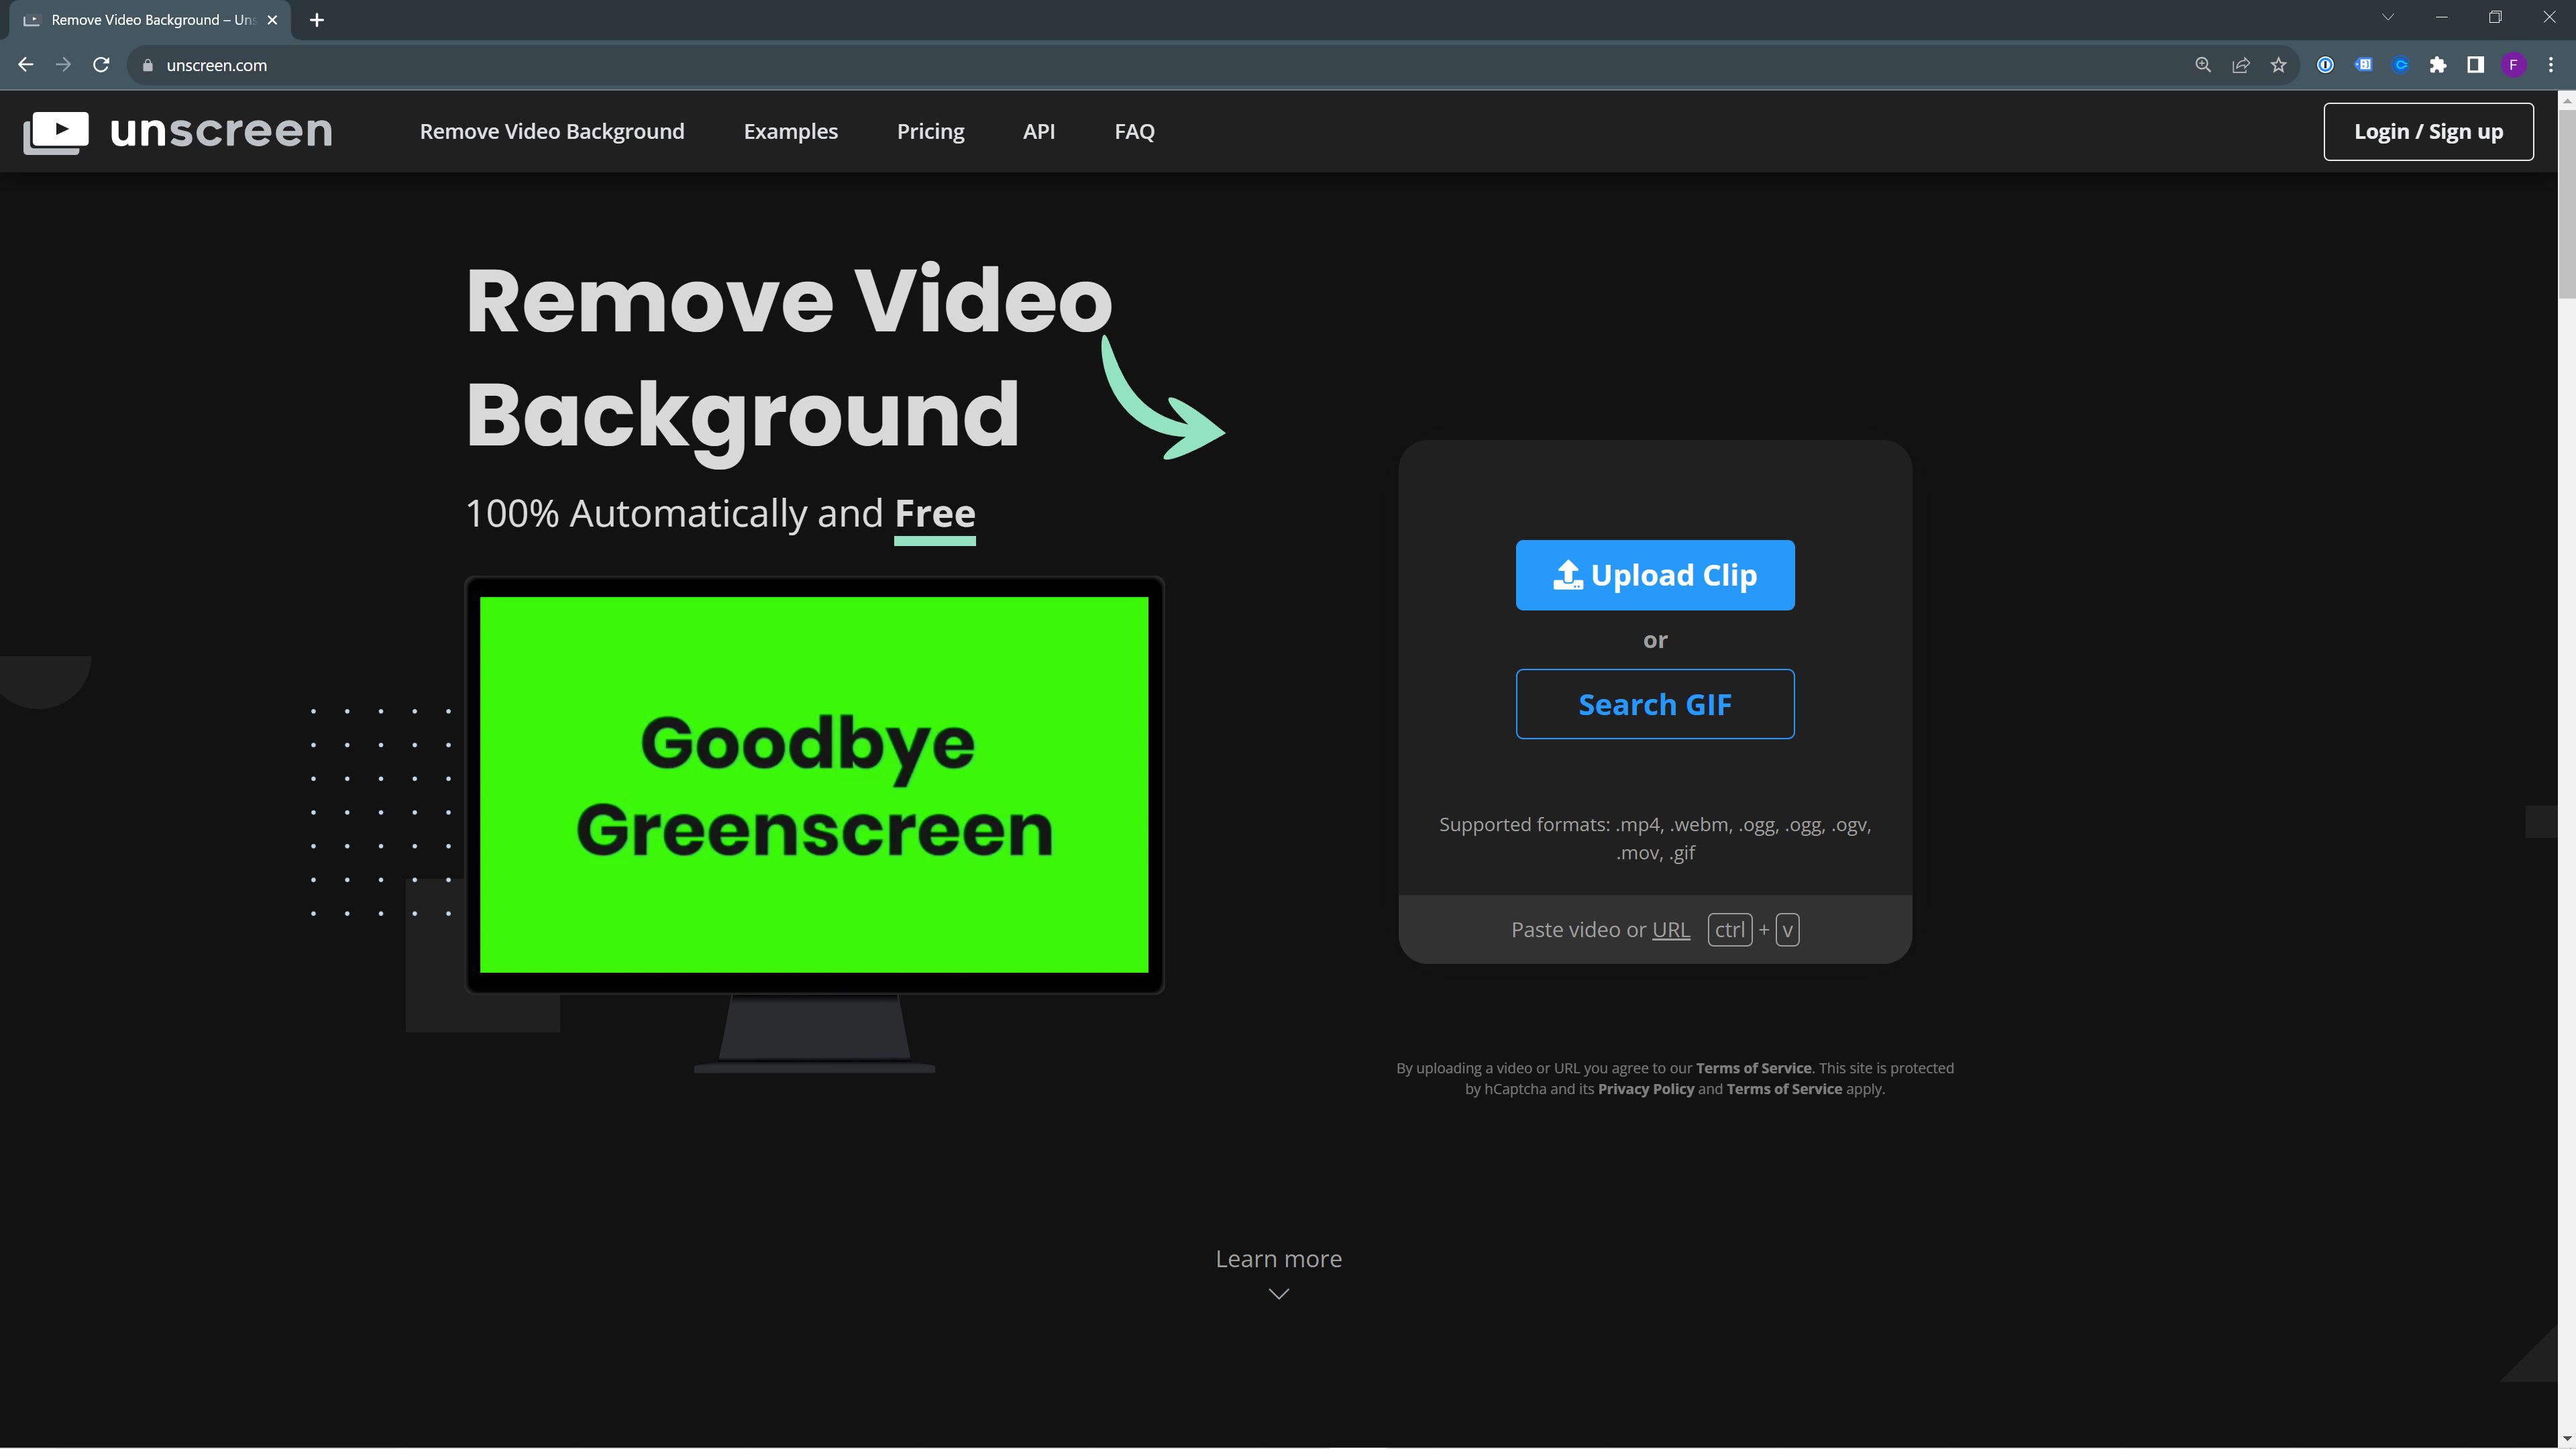
Task: Click the zoom magnifier icon in the address bar
Action: pyautogui.click(x=2203, y=64)
